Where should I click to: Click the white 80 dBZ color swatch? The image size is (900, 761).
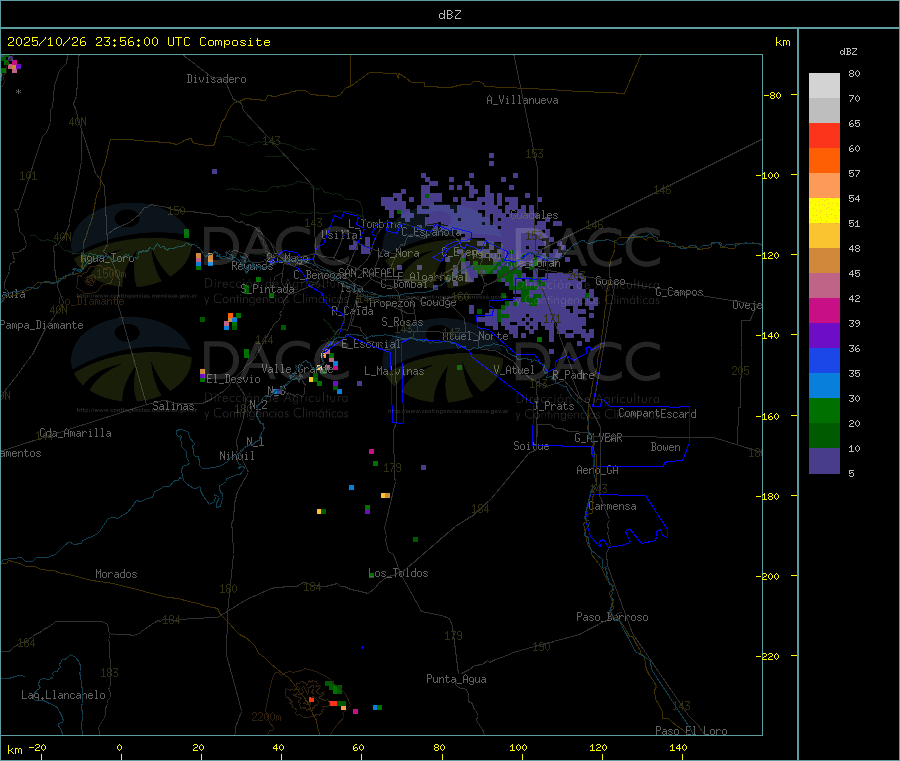coord(824,86)
